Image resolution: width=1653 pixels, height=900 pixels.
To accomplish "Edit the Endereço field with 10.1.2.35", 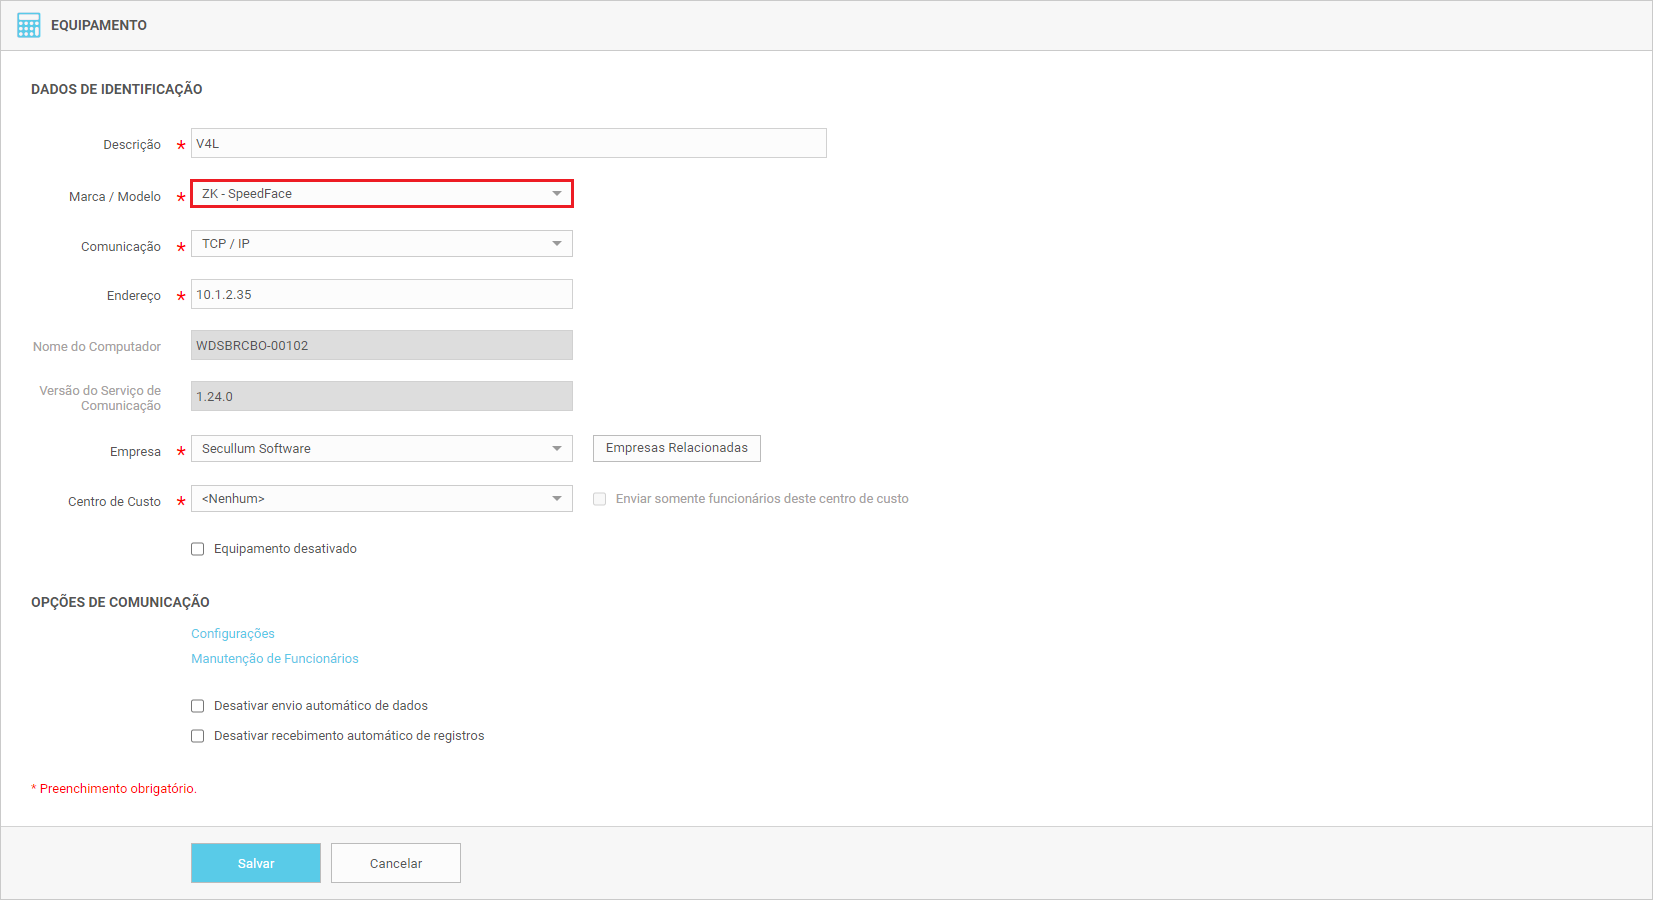I will [x=382, y=294].
